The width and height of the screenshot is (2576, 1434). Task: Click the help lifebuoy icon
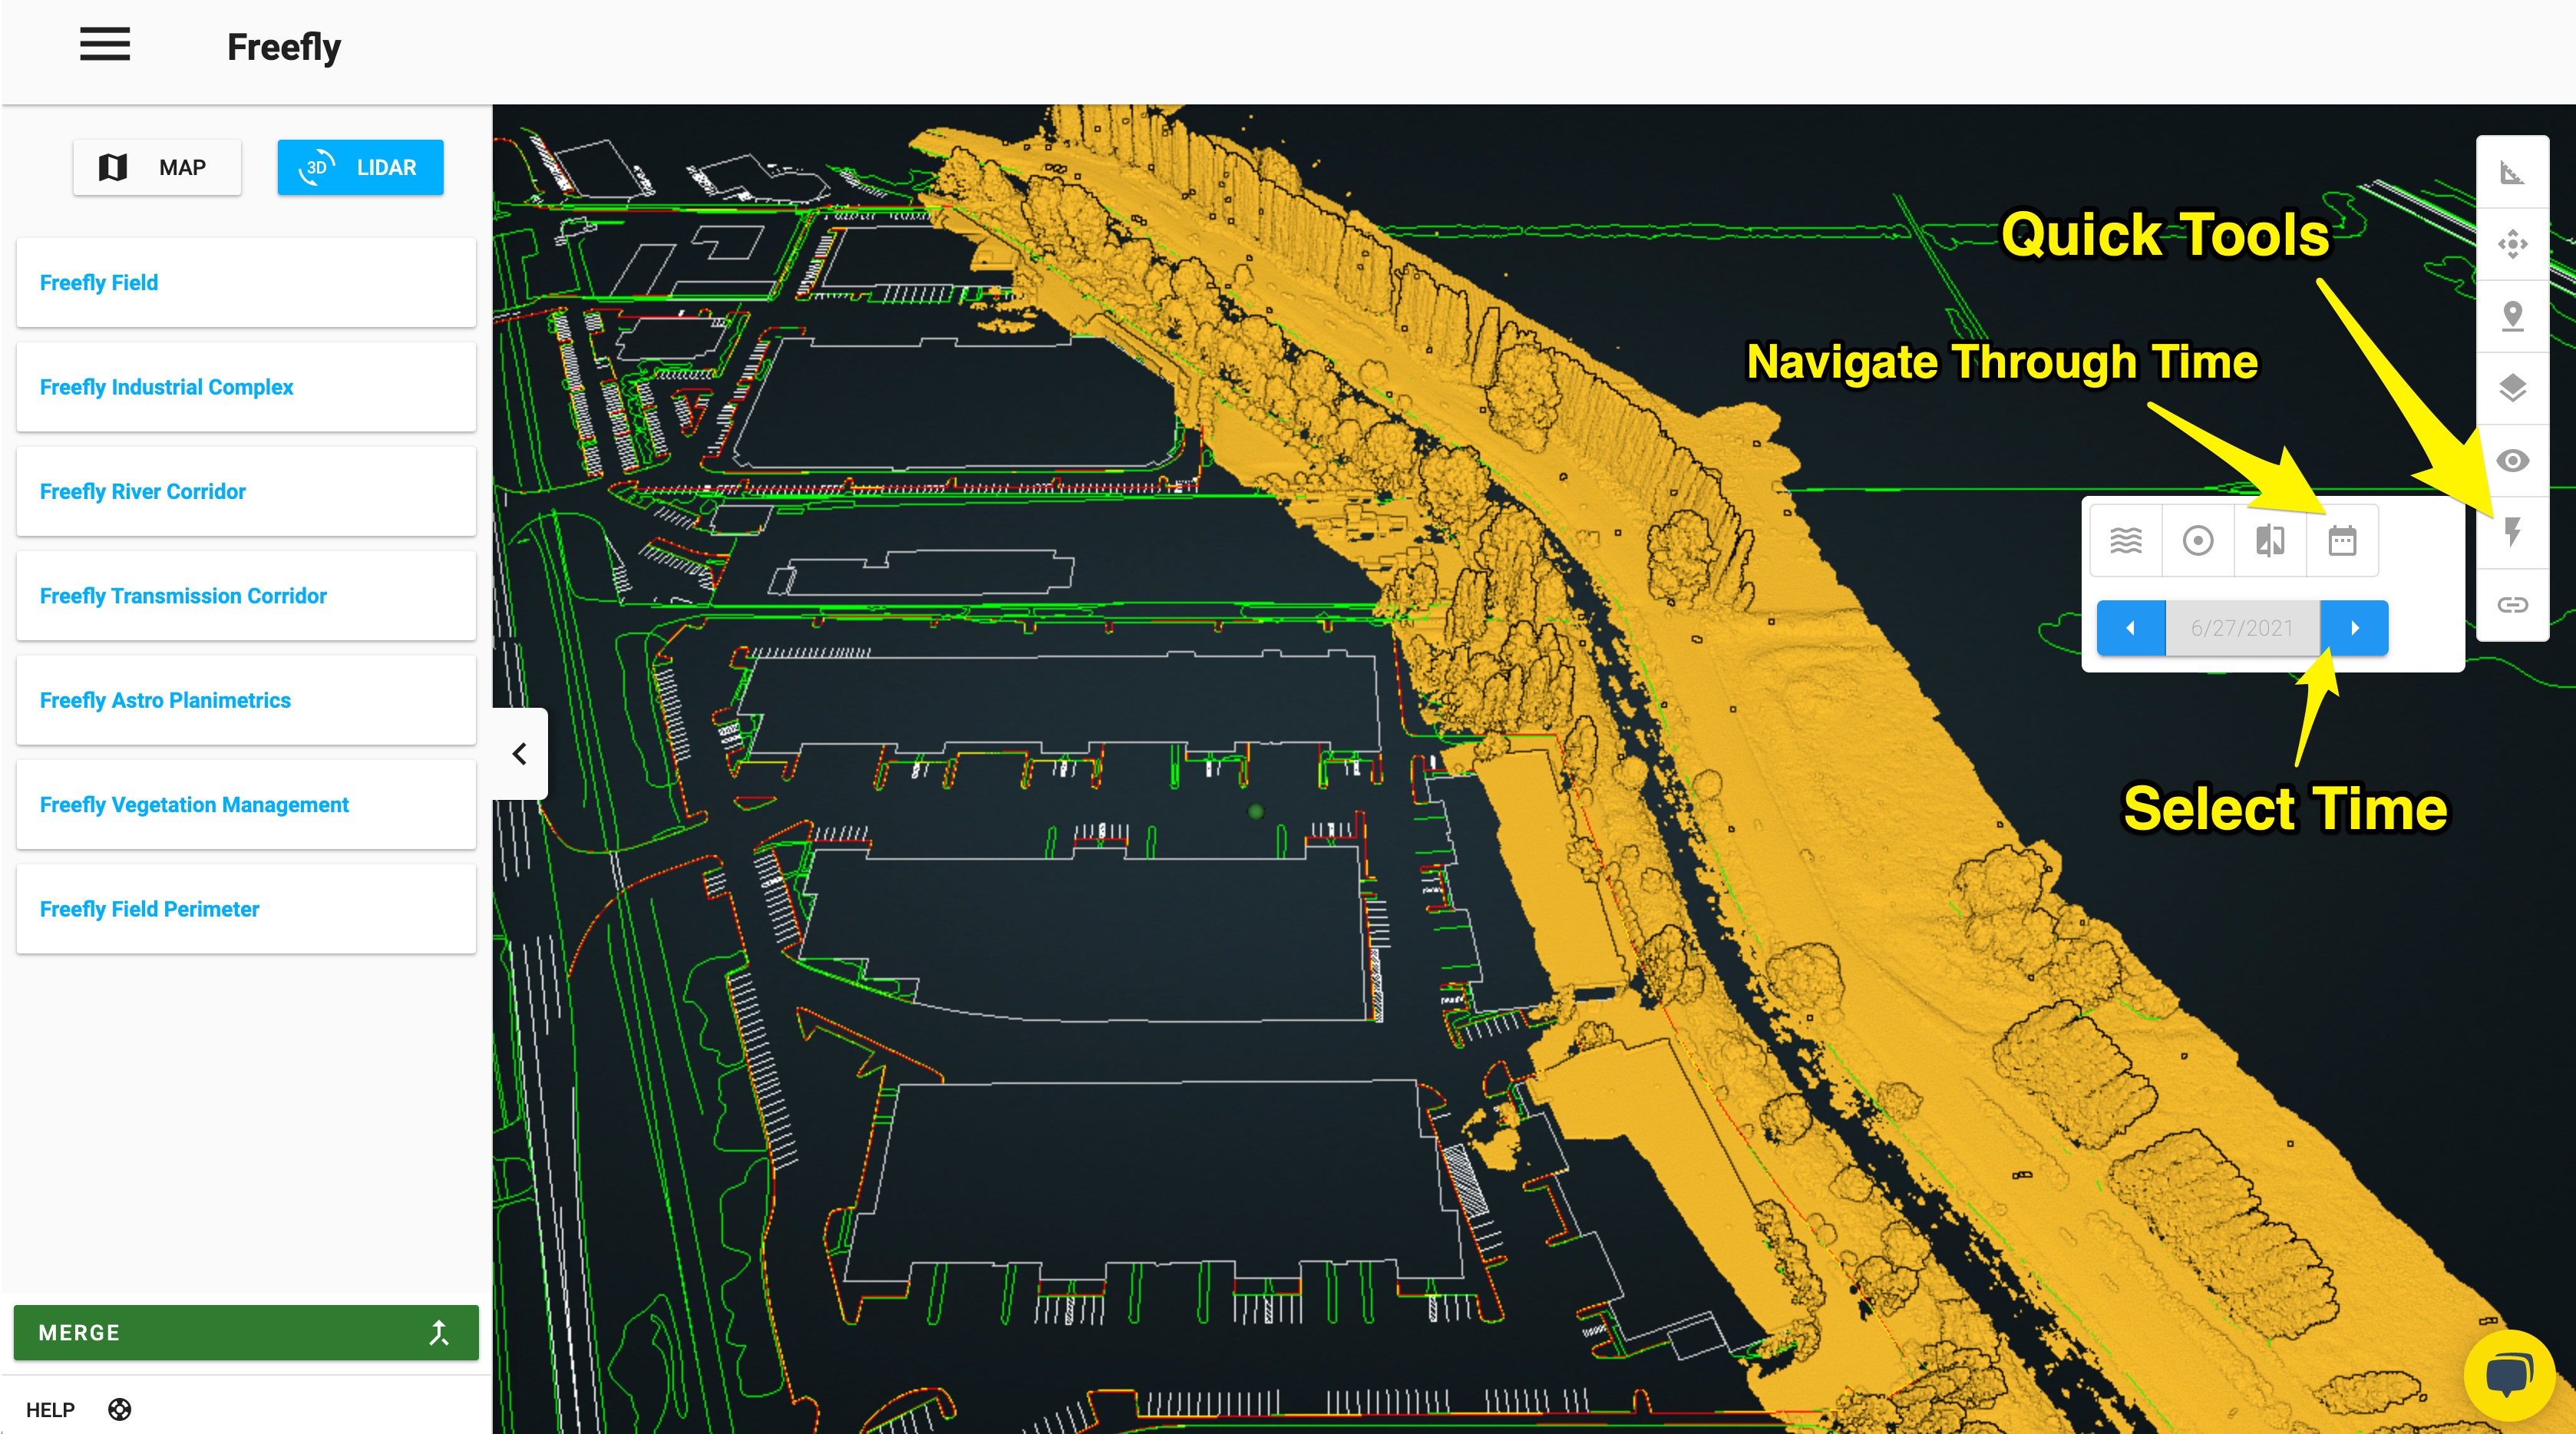120,1409
